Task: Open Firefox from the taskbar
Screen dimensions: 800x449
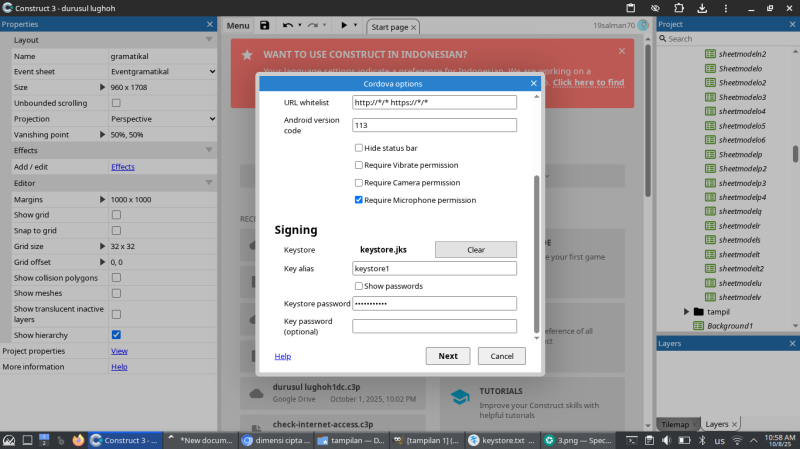Action: [x=78, y=439]
